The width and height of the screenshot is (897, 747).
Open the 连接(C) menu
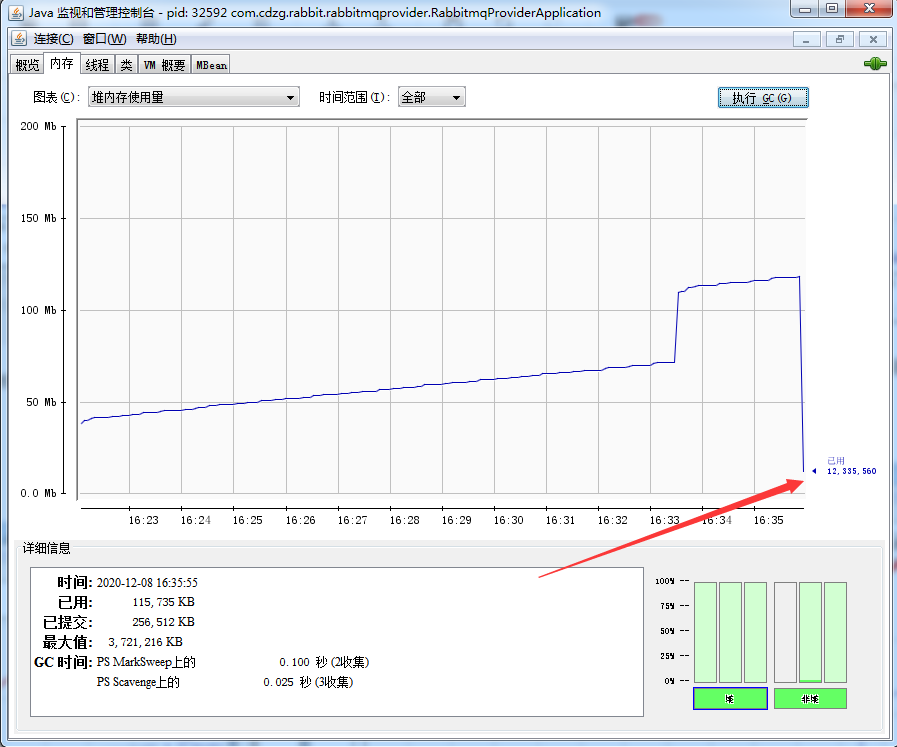pos(54,39)
